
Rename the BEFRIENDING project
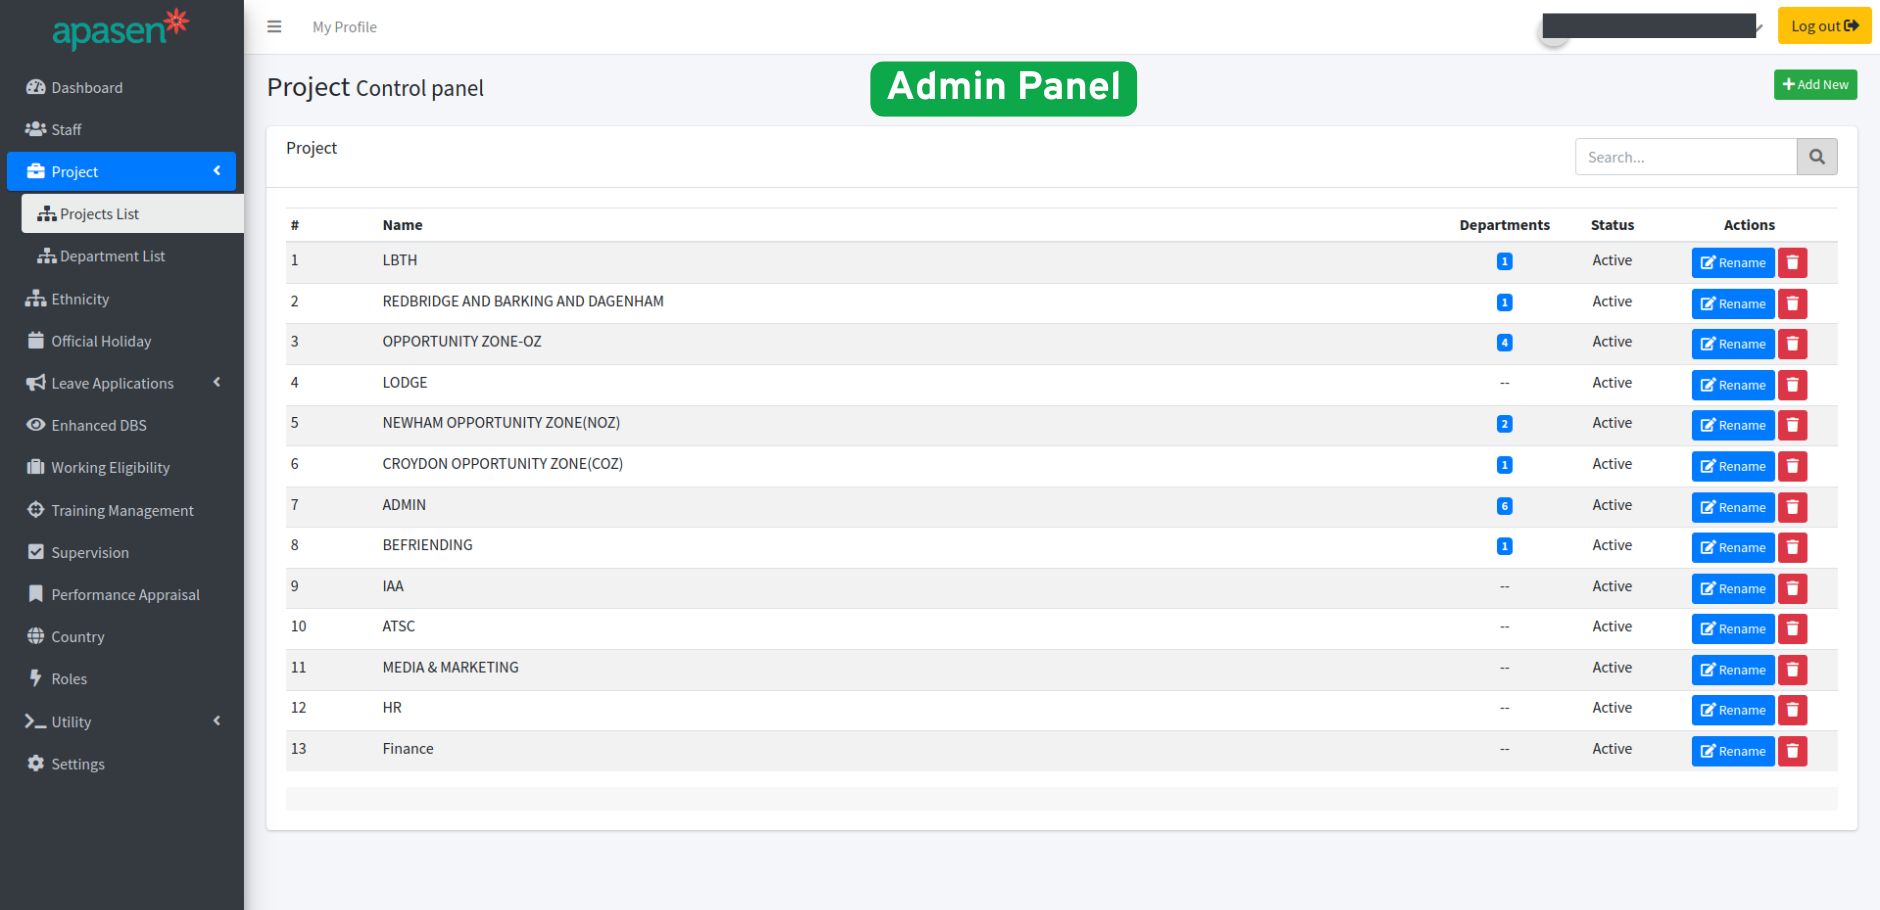tap(1732, 548)
